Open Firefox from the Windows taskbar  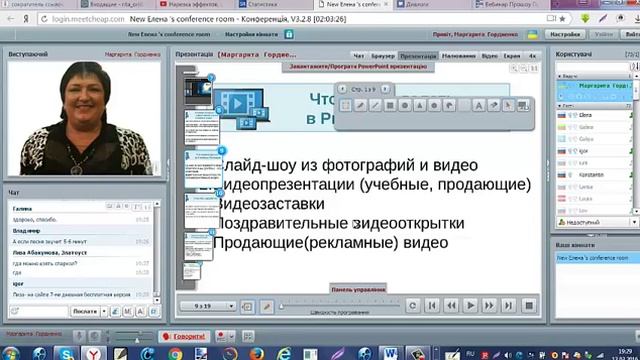256,353
